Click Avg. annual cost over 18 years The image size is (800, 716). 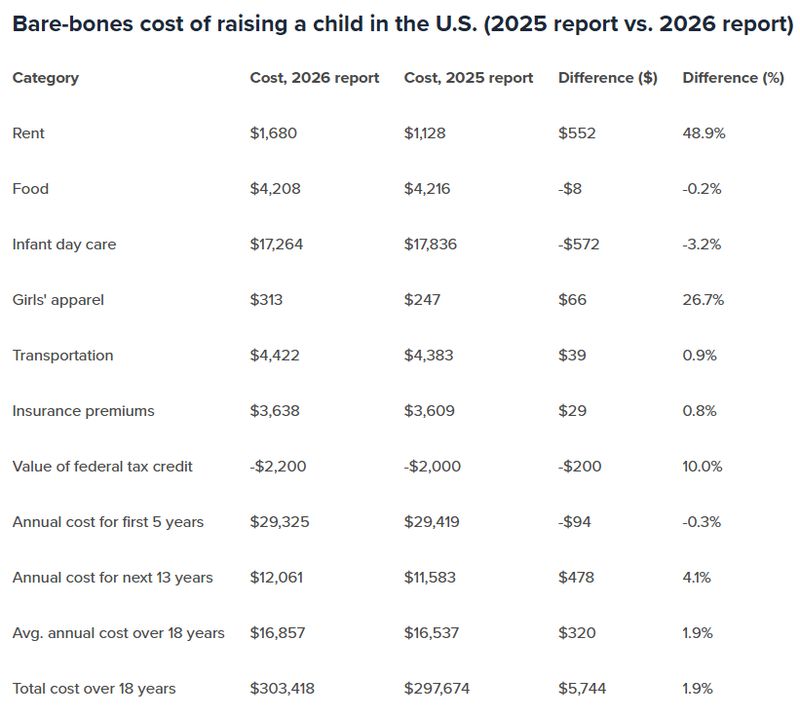[x=118, y=633]
